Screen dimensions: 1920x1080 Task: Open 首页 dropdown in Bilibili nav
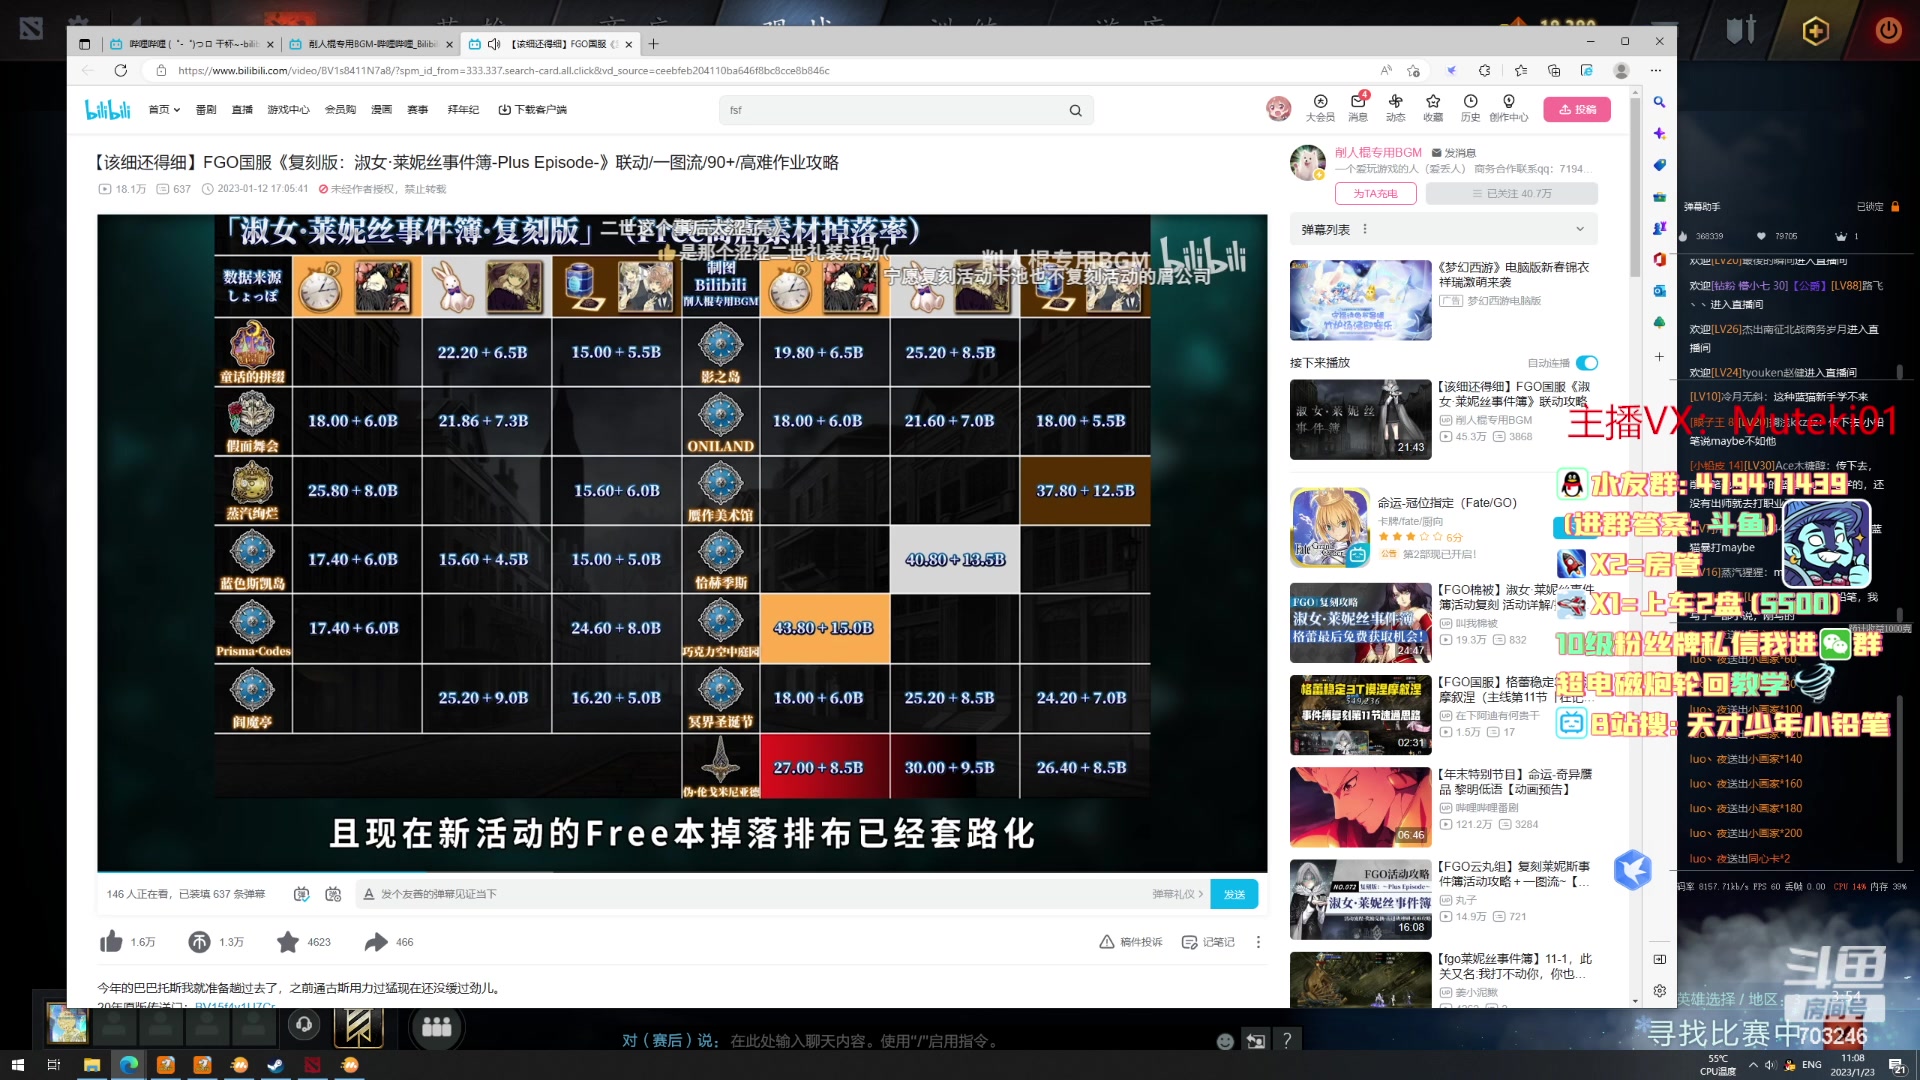coord(164,110)
